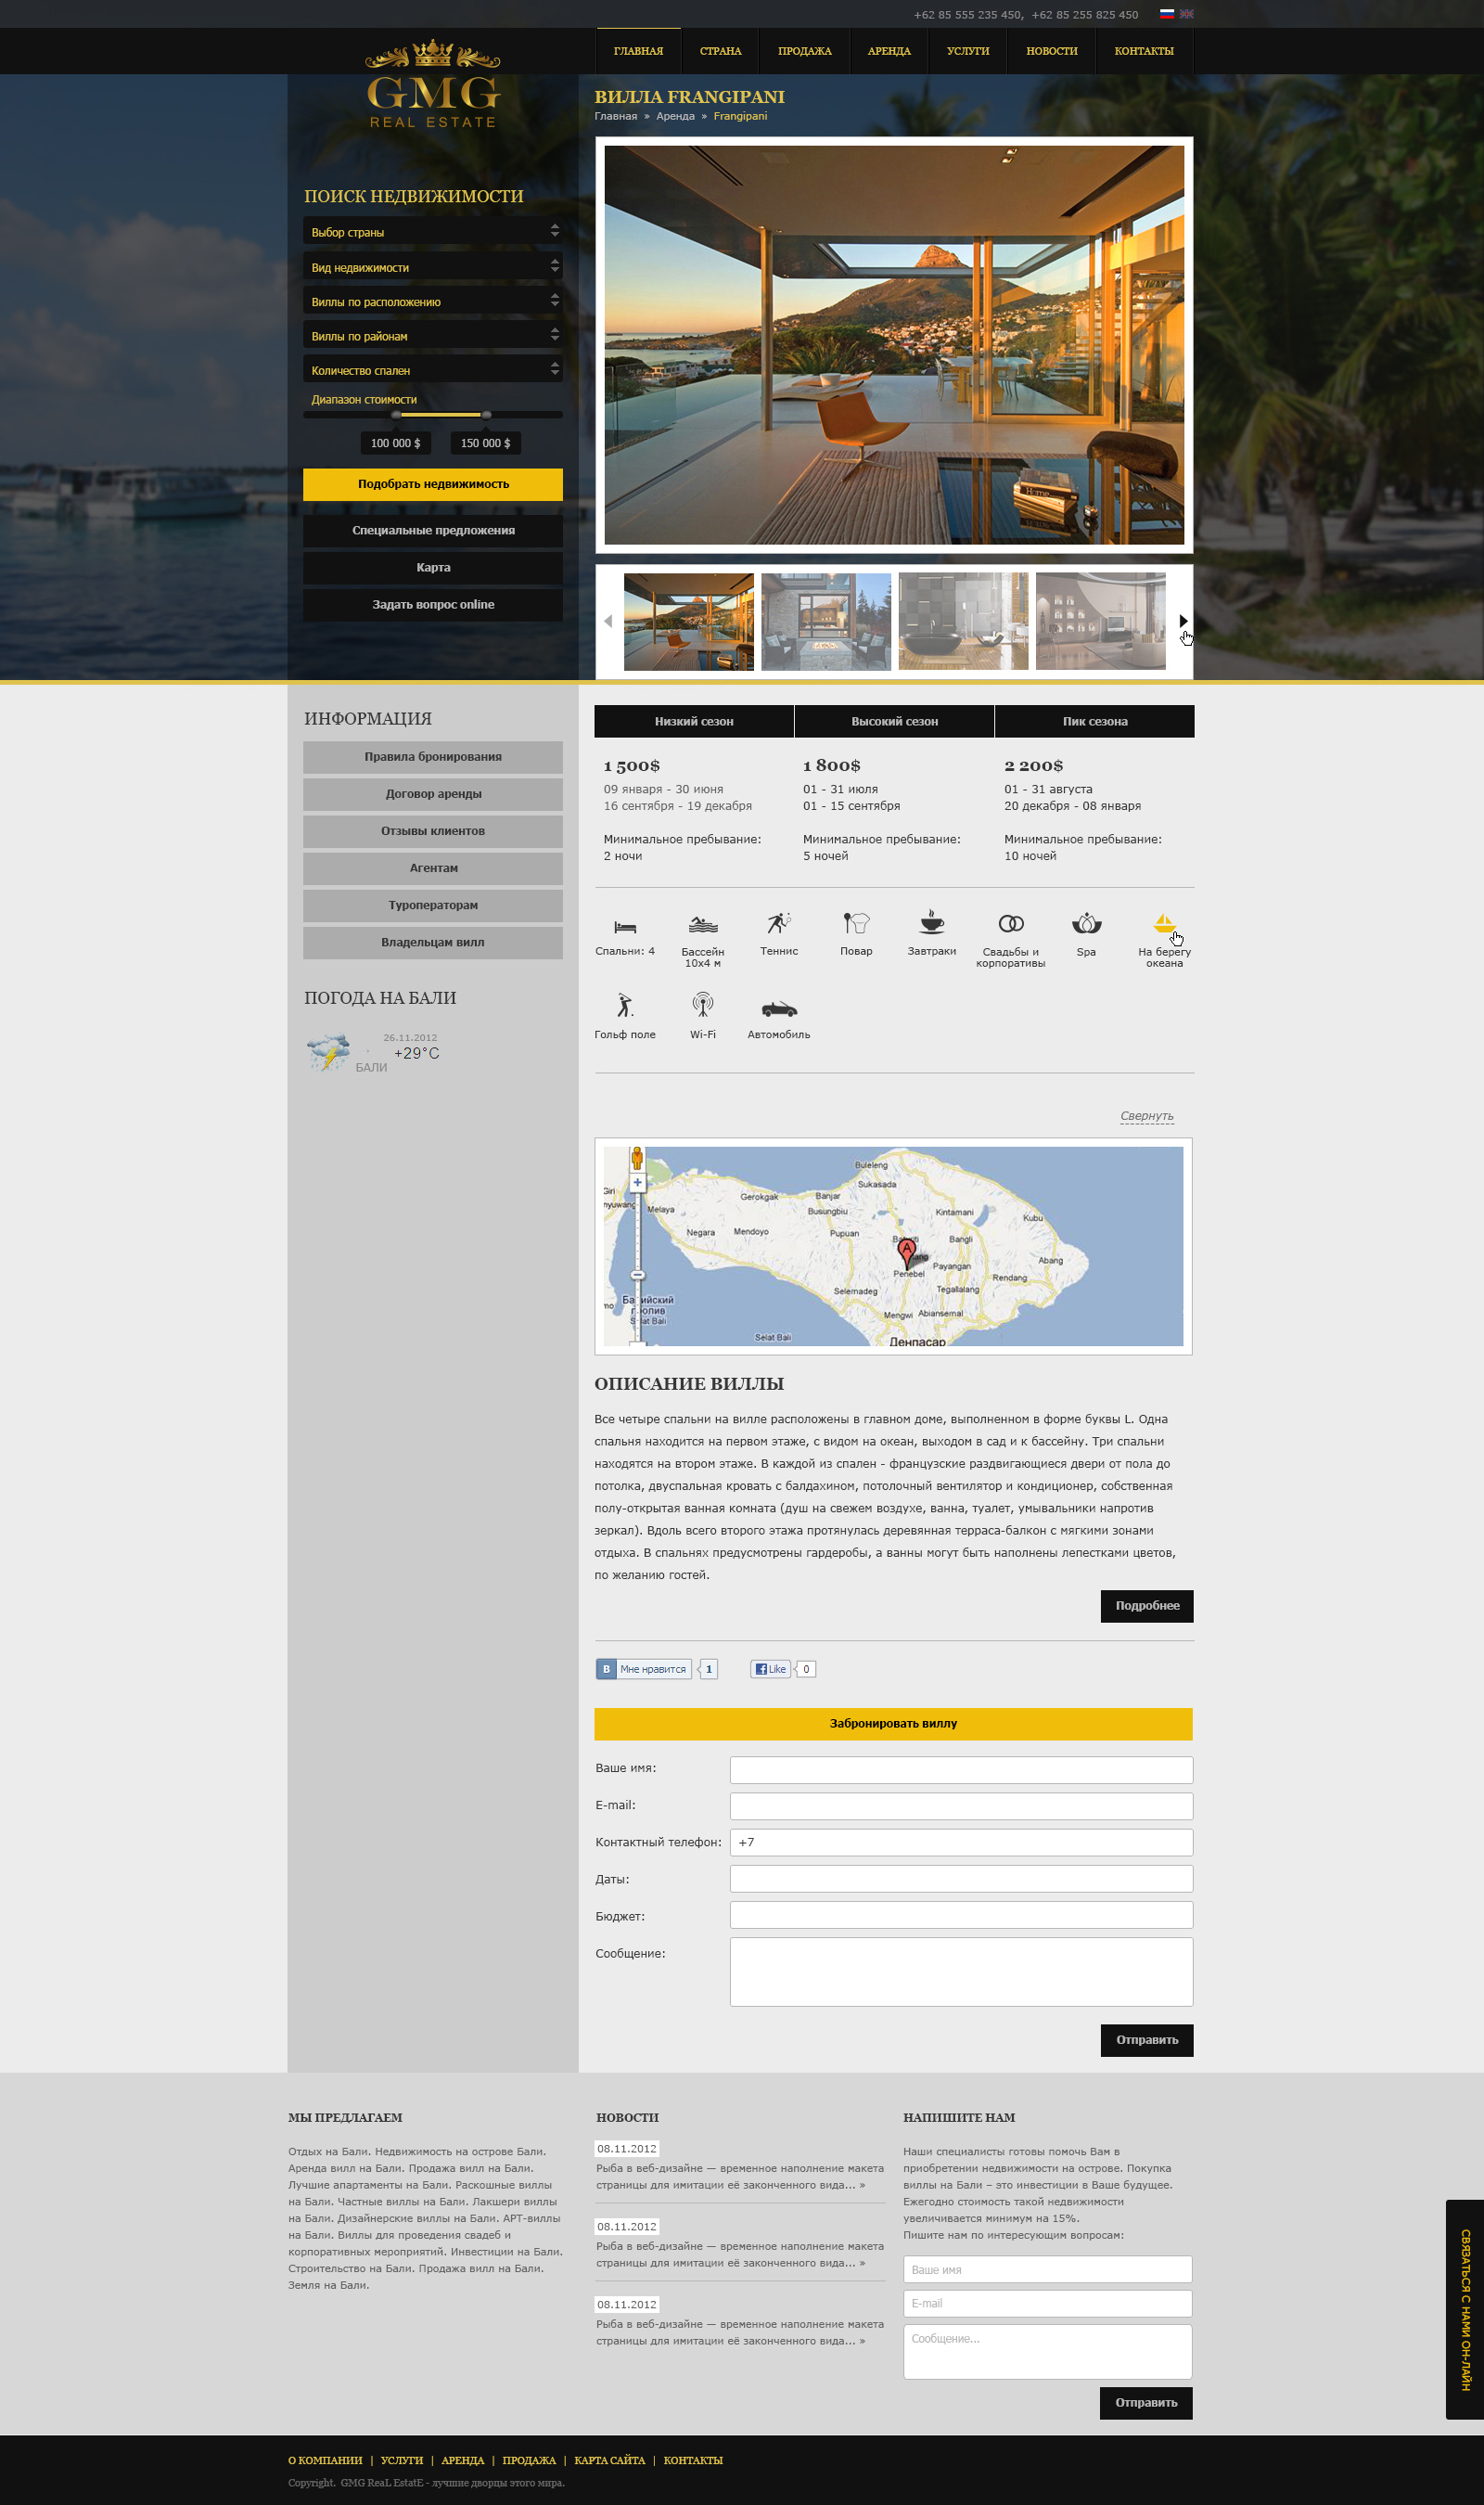
Task: Click 'Задать вопрос online' button
Action: coord(433,605)
